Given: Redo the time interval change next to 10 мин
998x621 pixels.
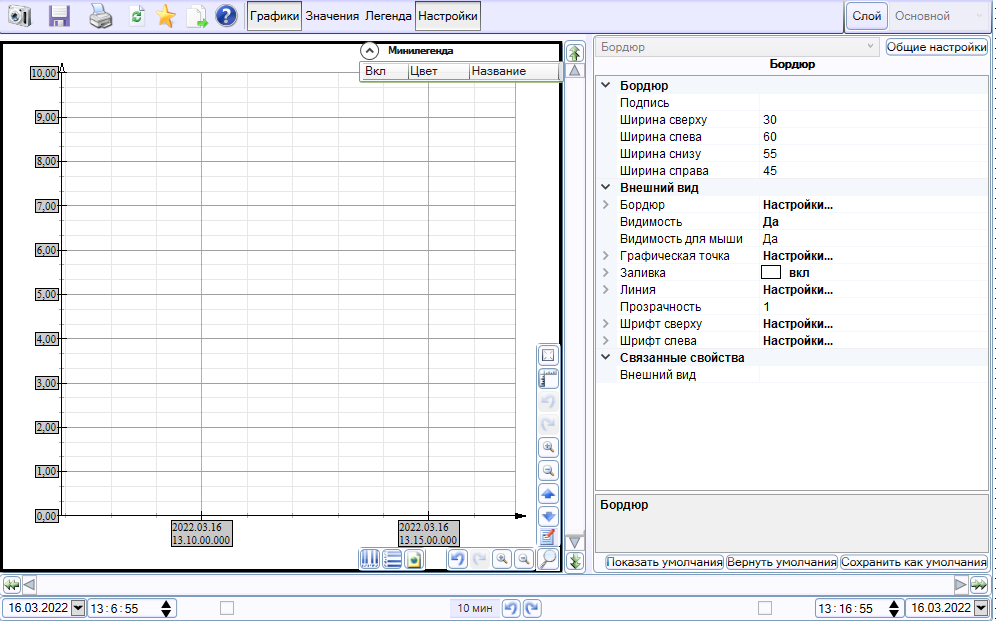Looking at the screenshot, I should click(x=532, y=608).
